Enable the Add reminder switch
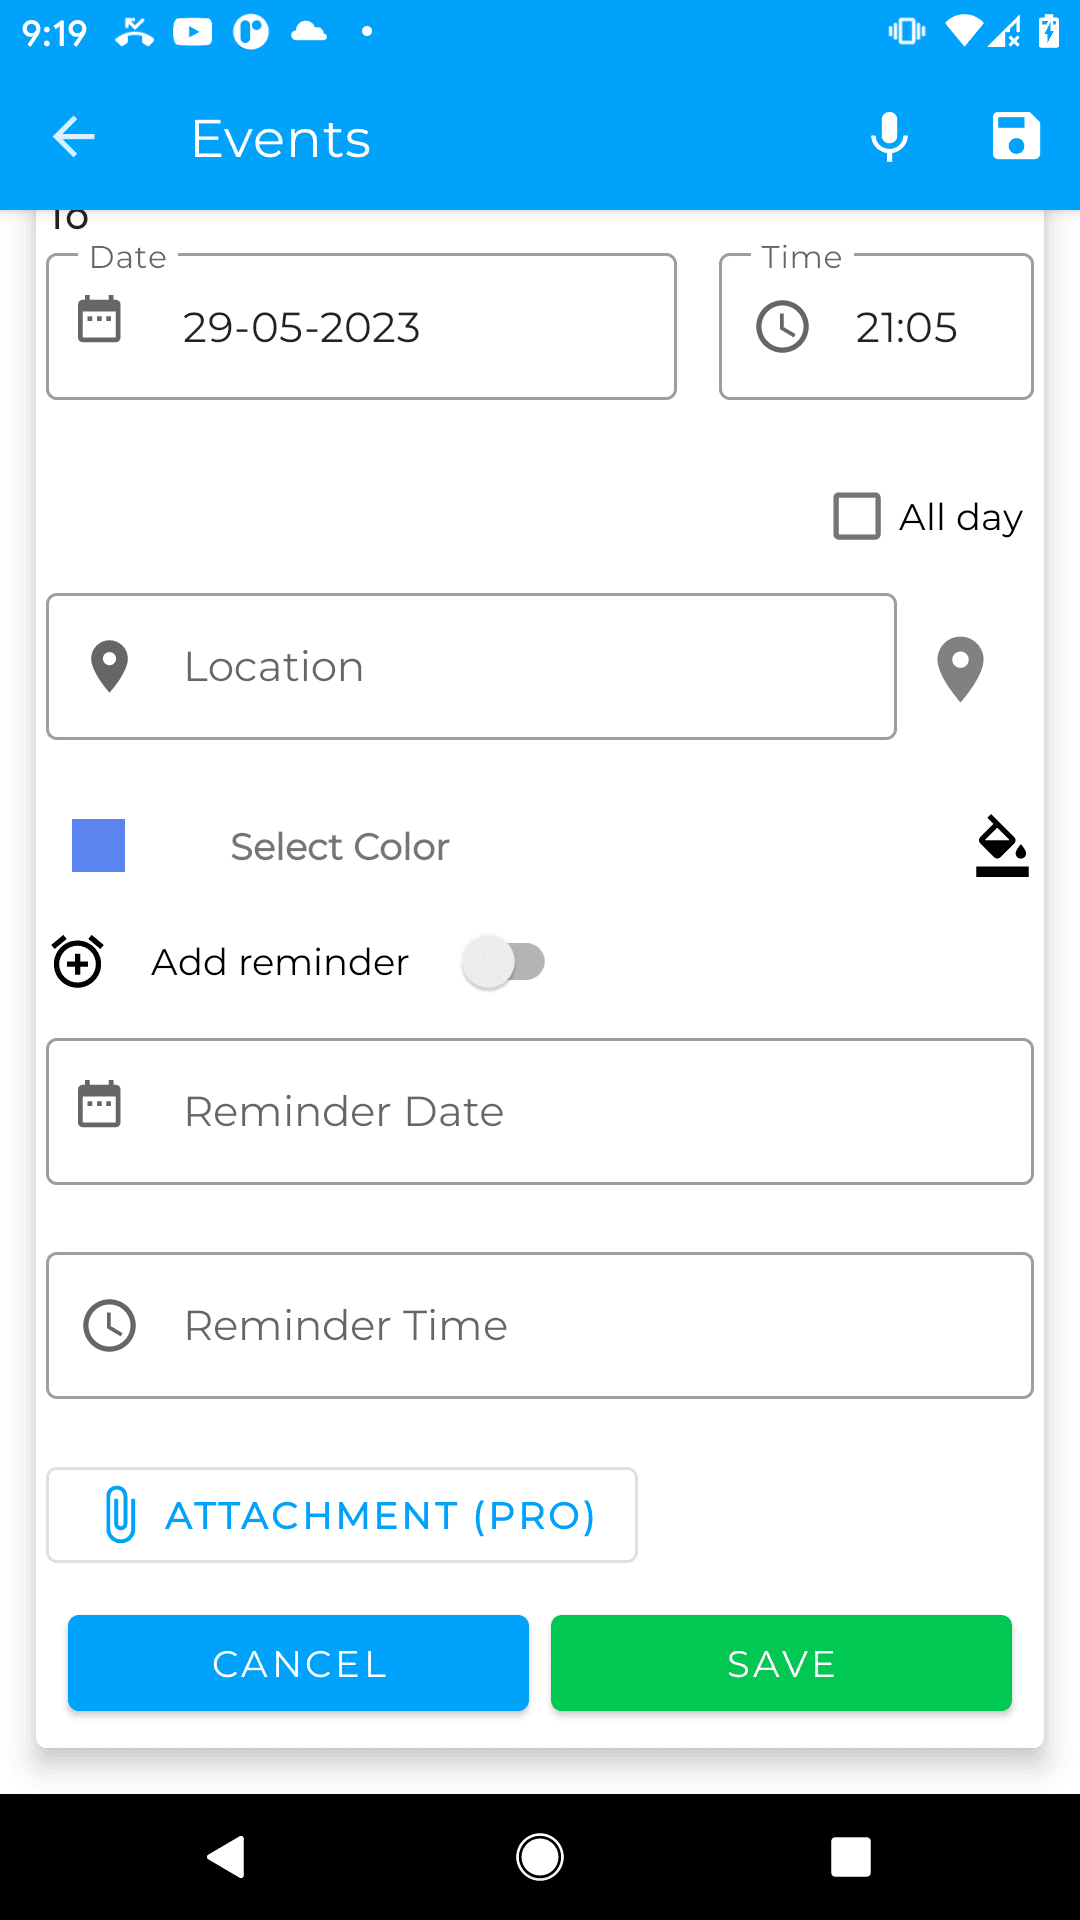 coord(503,962)
